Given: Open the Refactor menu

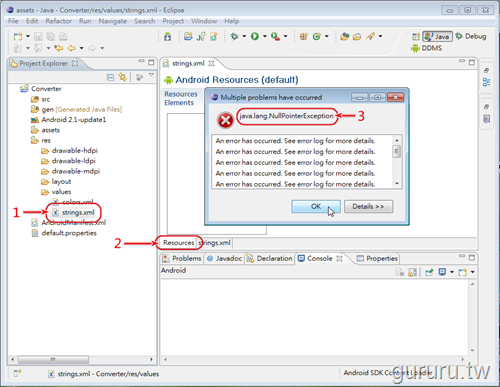Looking at the screenshot, I should point(59,21).
